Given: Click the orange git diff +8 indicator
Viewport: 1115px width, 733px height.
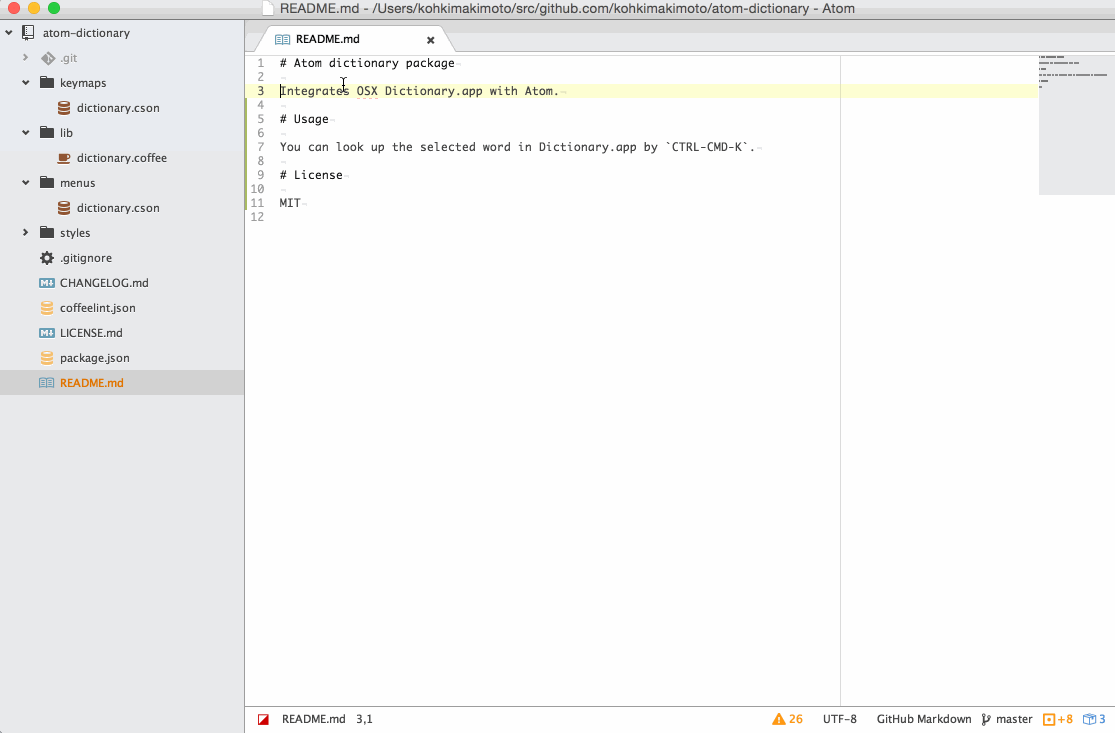Looking at the screenshot, I should click(x=1057, y=719).
